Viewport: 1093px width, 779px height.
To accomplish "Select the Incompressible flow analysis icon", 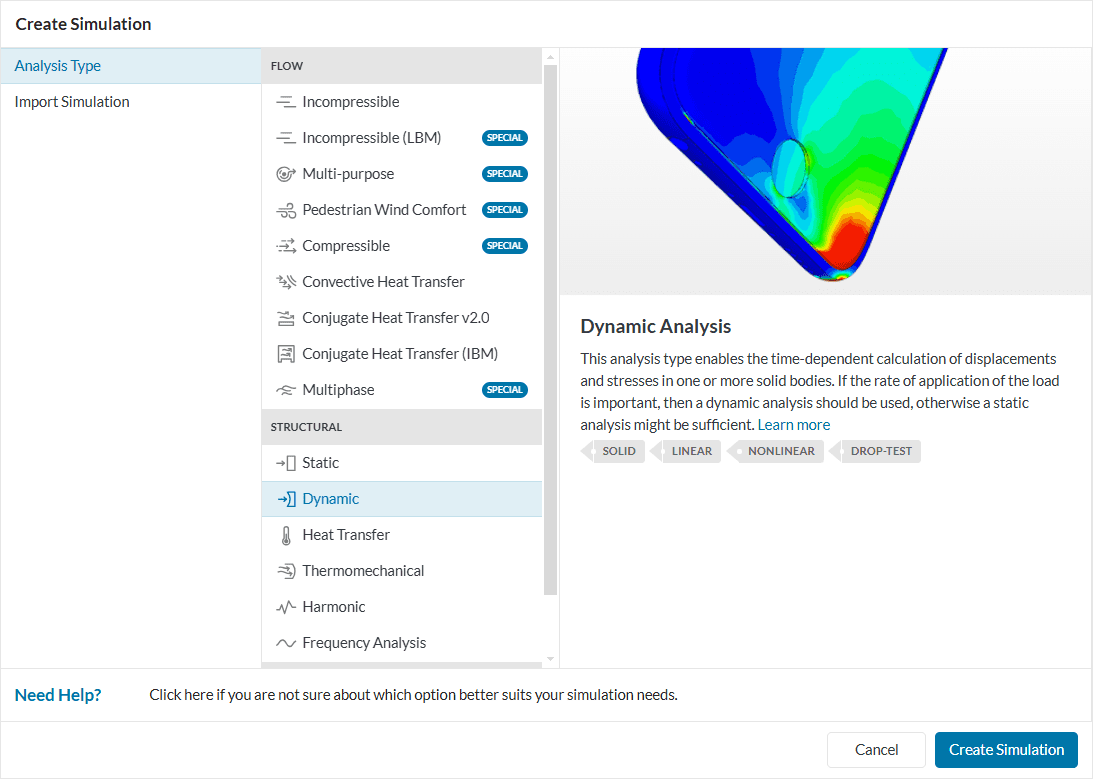I will coord(284,101).
